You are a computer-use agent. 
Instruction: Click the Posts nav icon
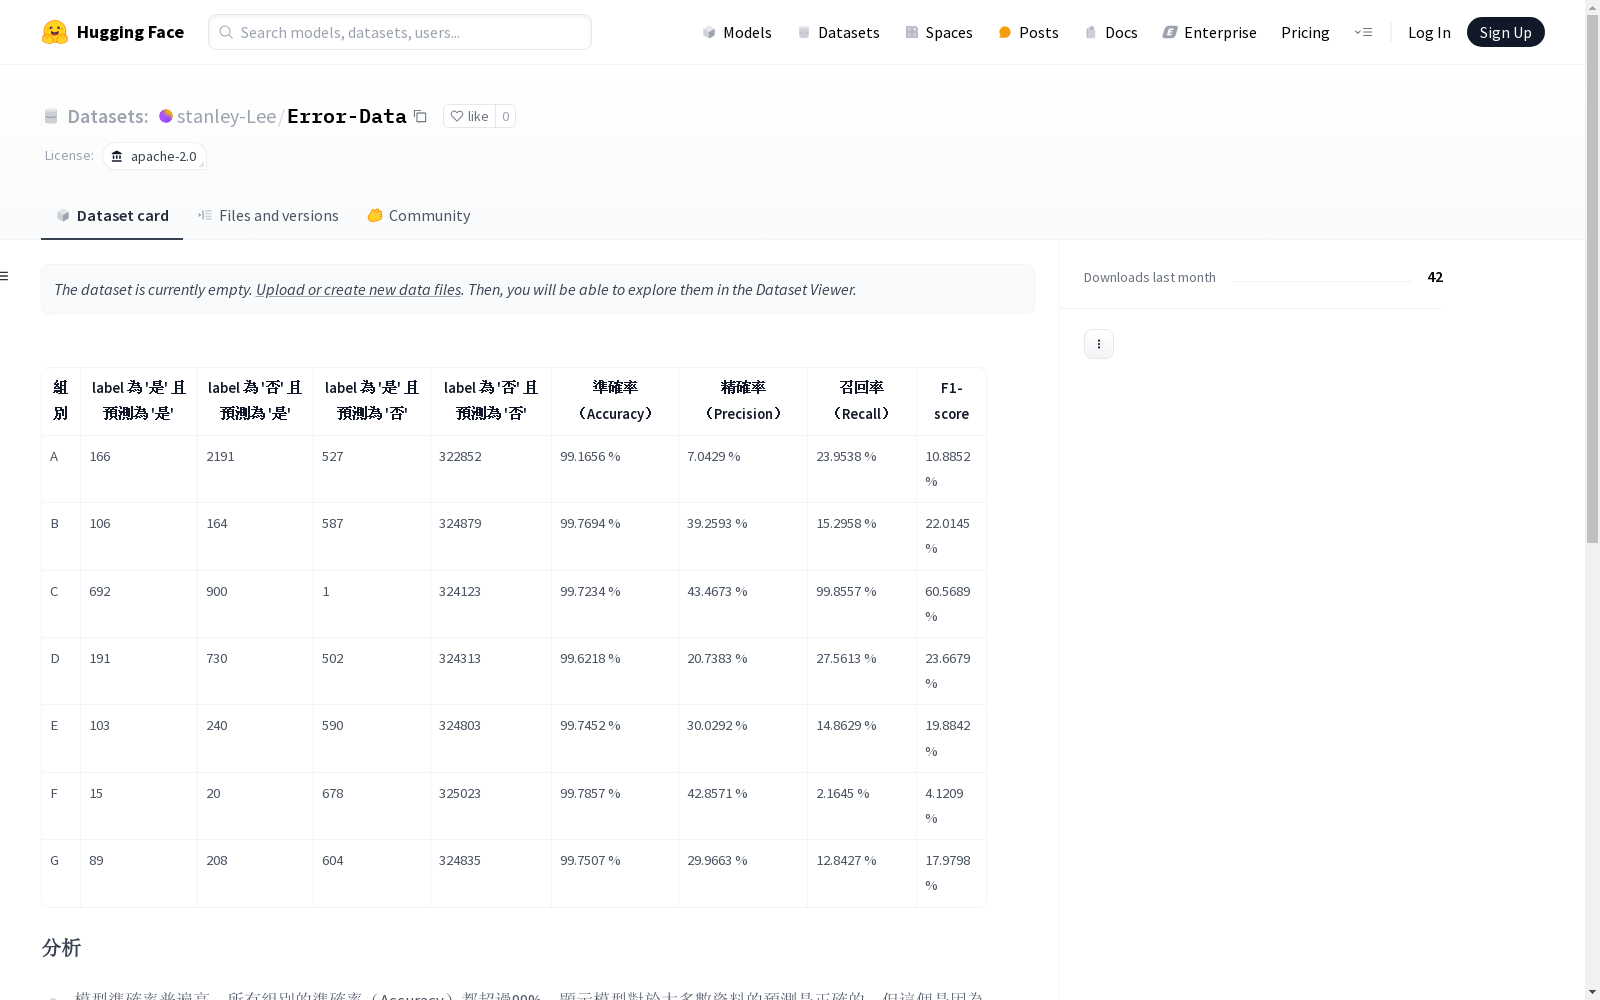click(x=1005, y=32)
